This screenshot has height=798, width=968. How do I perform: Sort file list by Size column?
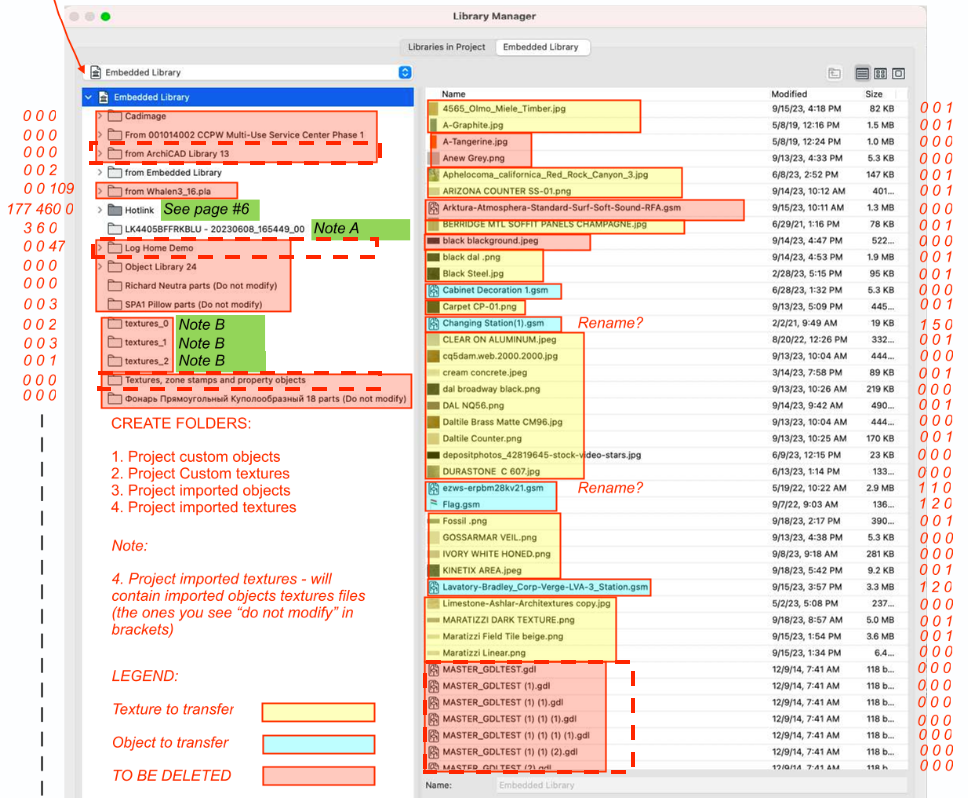tap(874, 94)
